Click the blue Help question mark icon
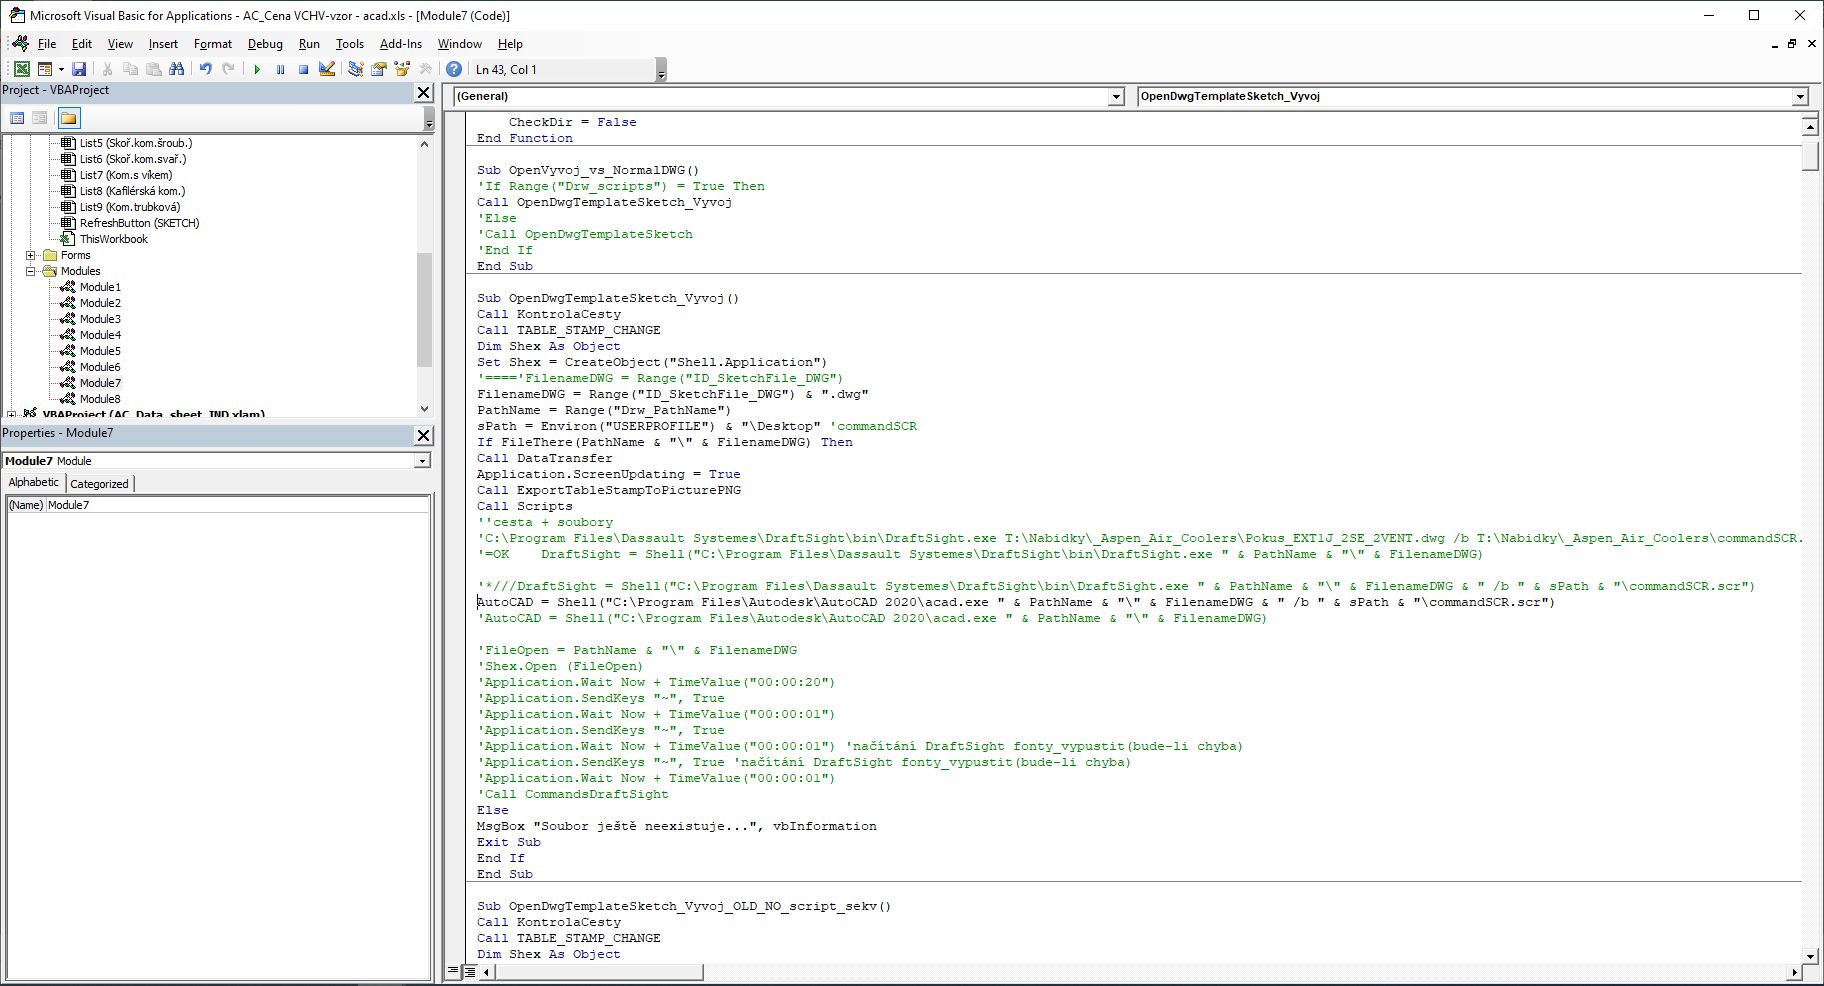Screen dimensions: 1824x986 tap(454, 69)
